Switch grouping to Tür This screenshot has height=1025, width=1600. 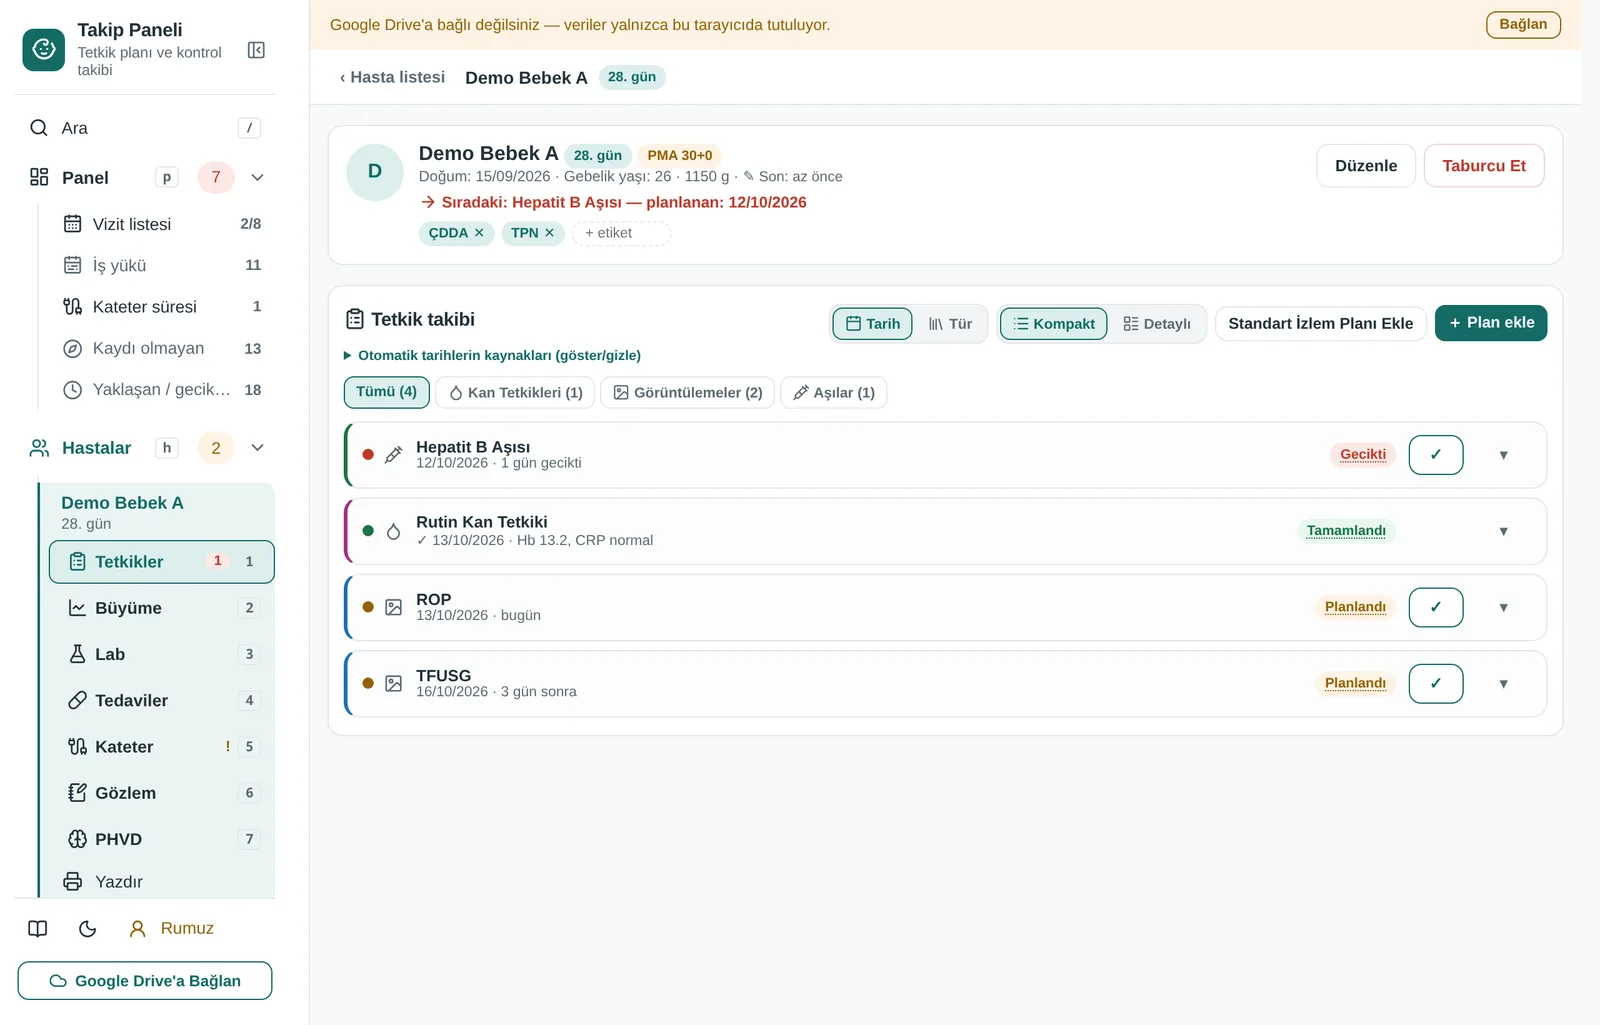950,324
